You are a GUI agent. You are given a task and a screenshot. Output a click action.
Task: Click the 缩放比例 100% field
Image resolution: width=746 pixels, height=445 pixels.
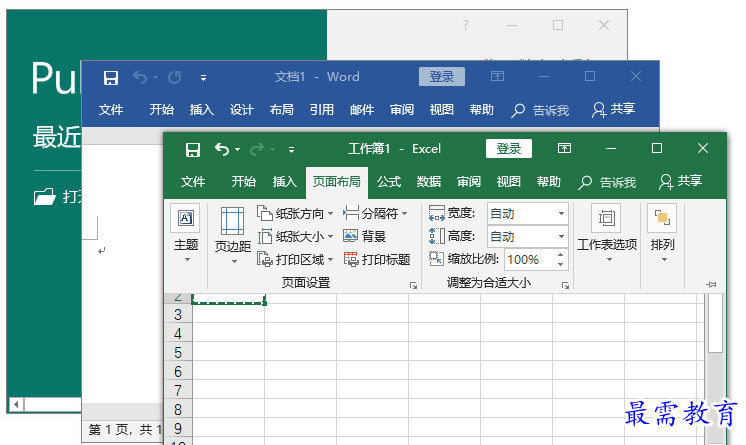(x=529, y=259)
